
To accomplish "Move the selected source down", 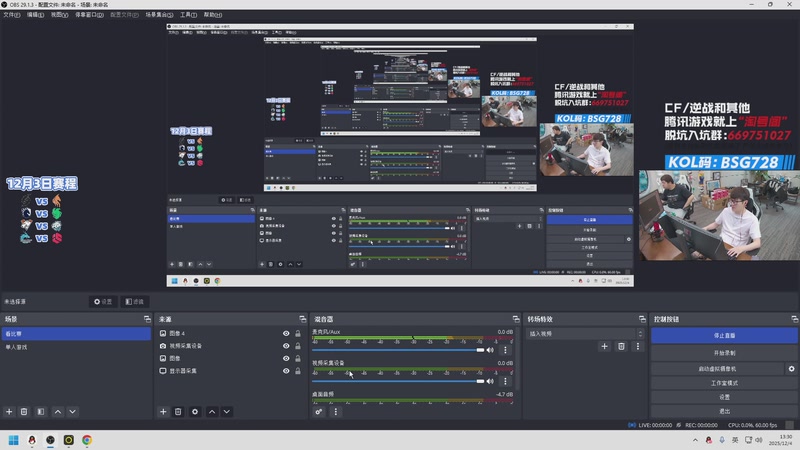I will pos(227,412).
